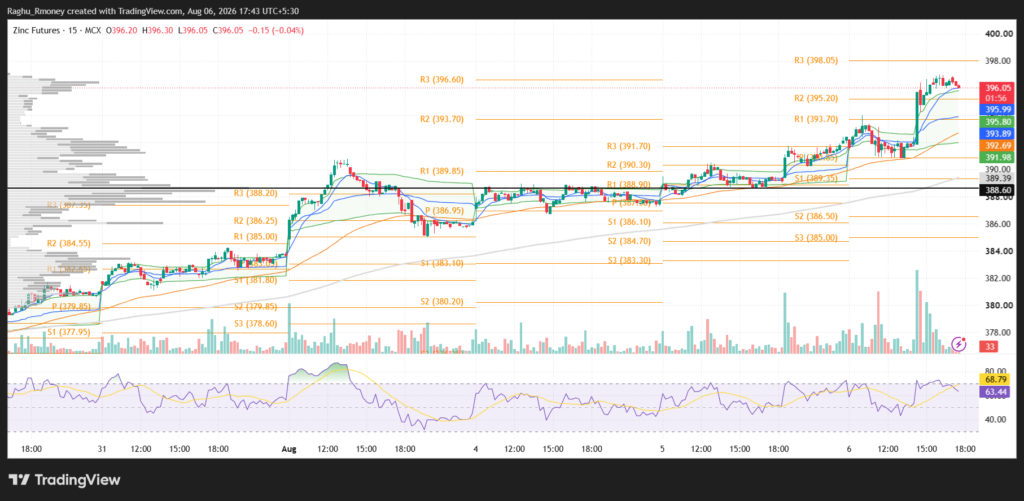Click the R3 (391.70) pivot label
Image resolution: width=1024 pixels, height=501 pixels.
[629, 146]
